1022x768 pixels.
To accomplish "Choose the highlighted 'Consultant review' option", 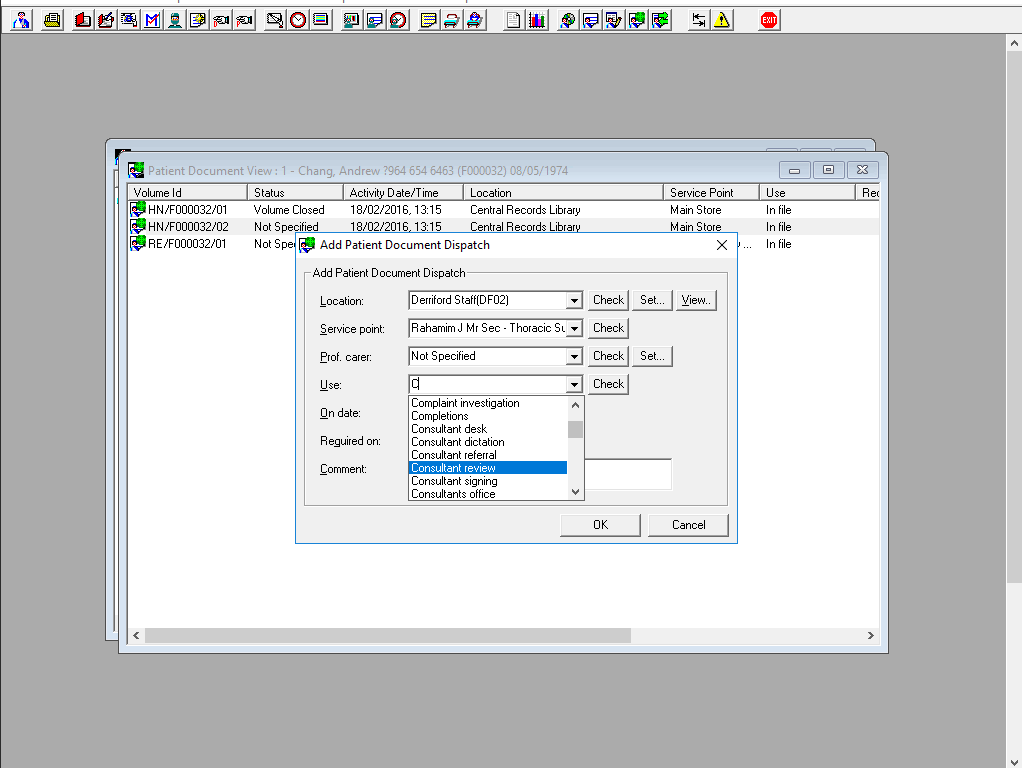I will [488, 468].
